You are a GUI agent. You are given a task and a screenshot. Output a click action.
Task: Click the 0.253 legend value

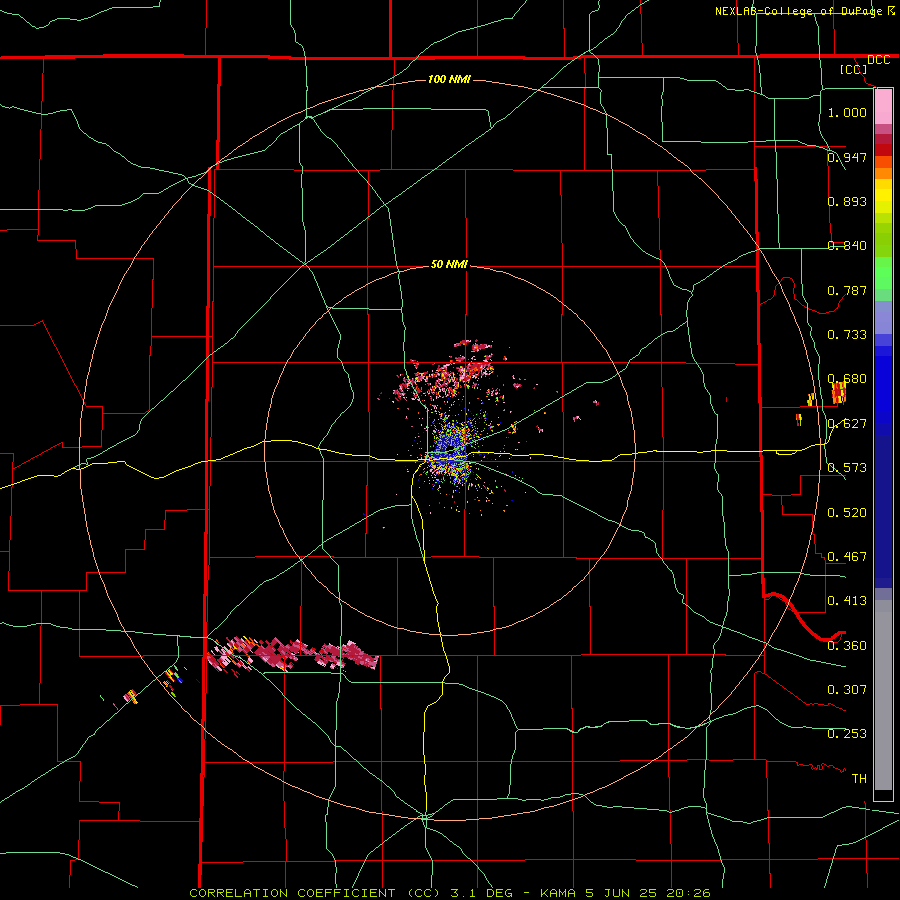(x=847, y=734)
